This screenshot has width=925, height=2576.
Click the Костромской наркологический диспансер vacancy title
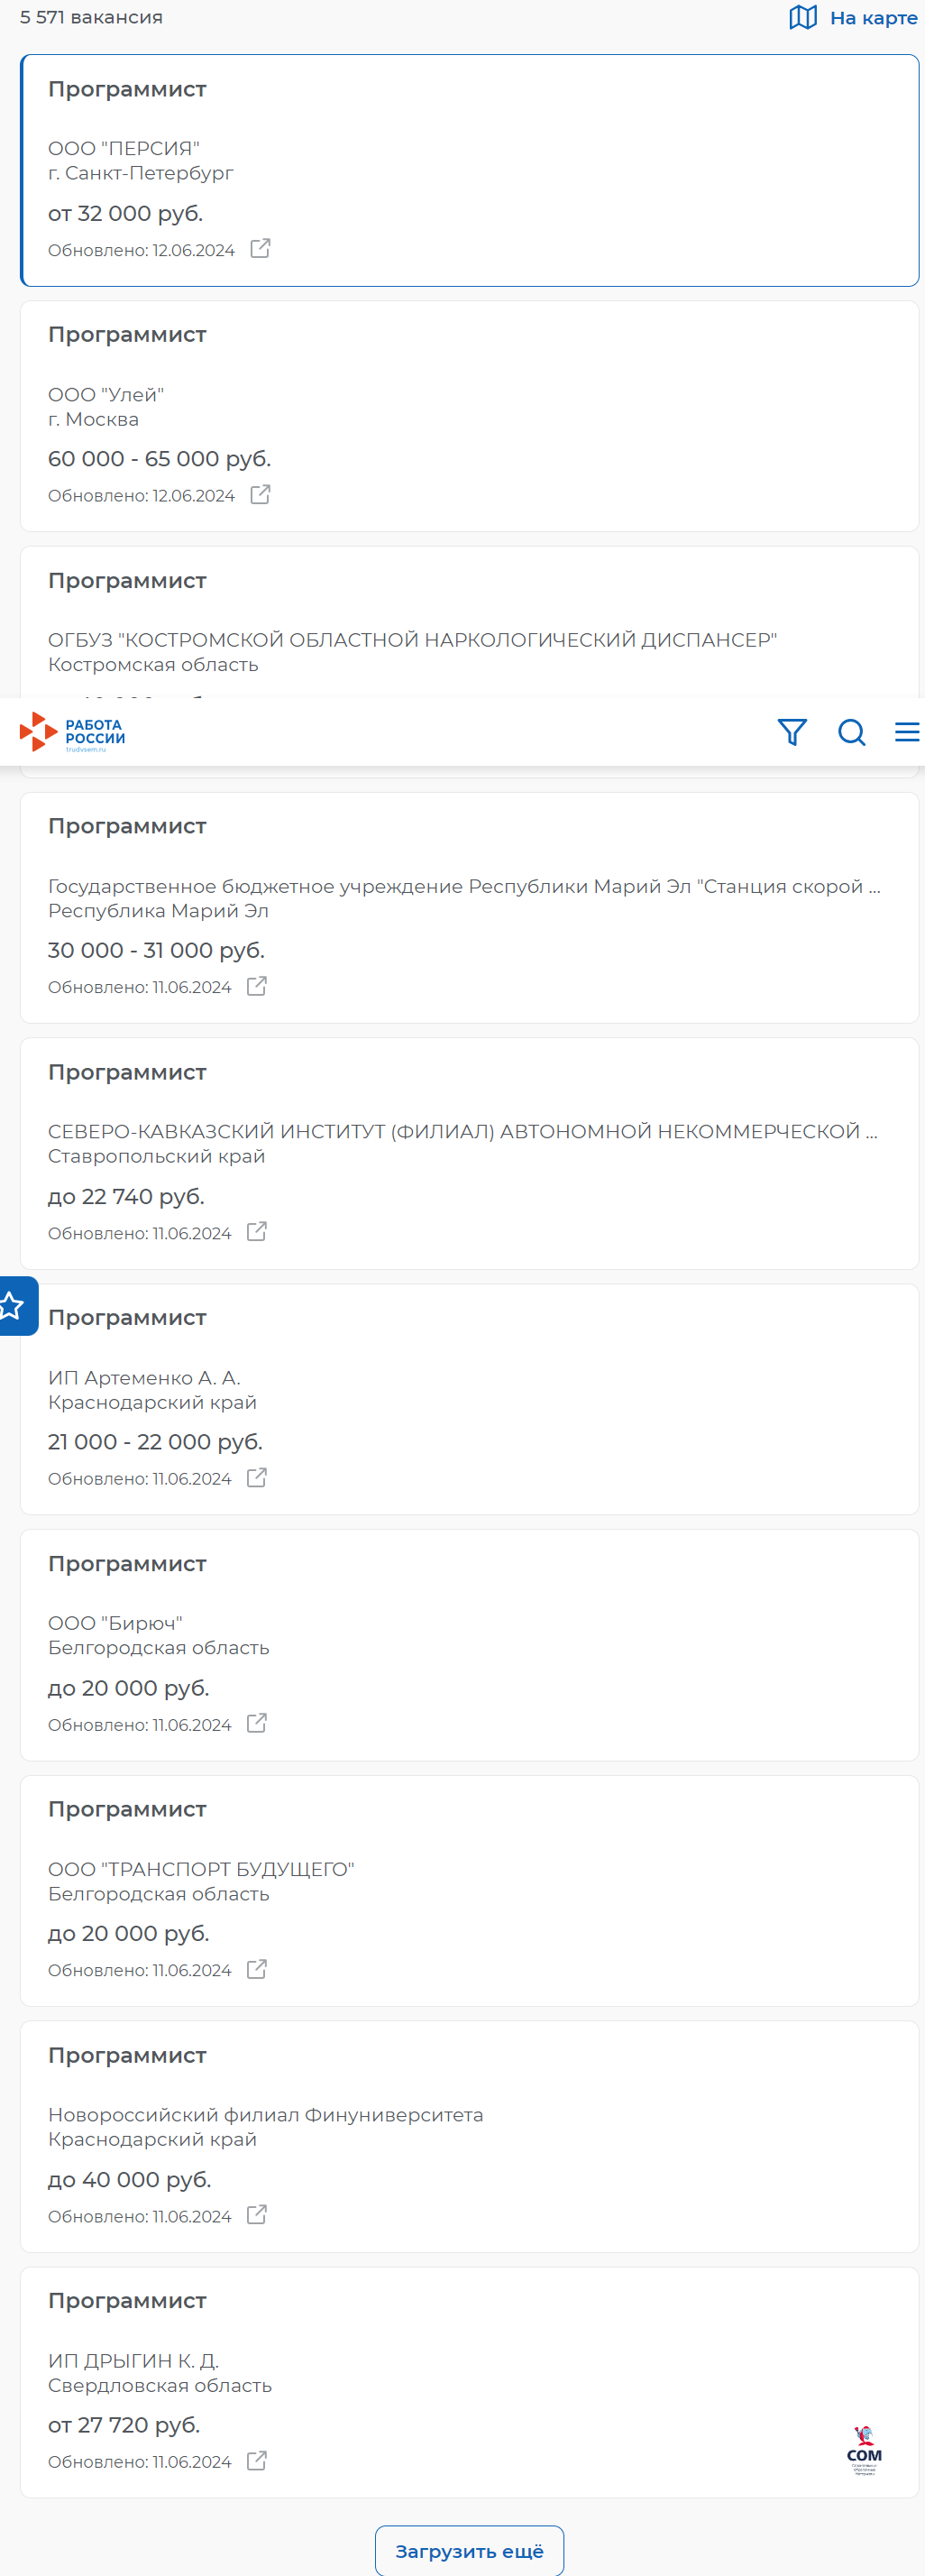point(127,581)
